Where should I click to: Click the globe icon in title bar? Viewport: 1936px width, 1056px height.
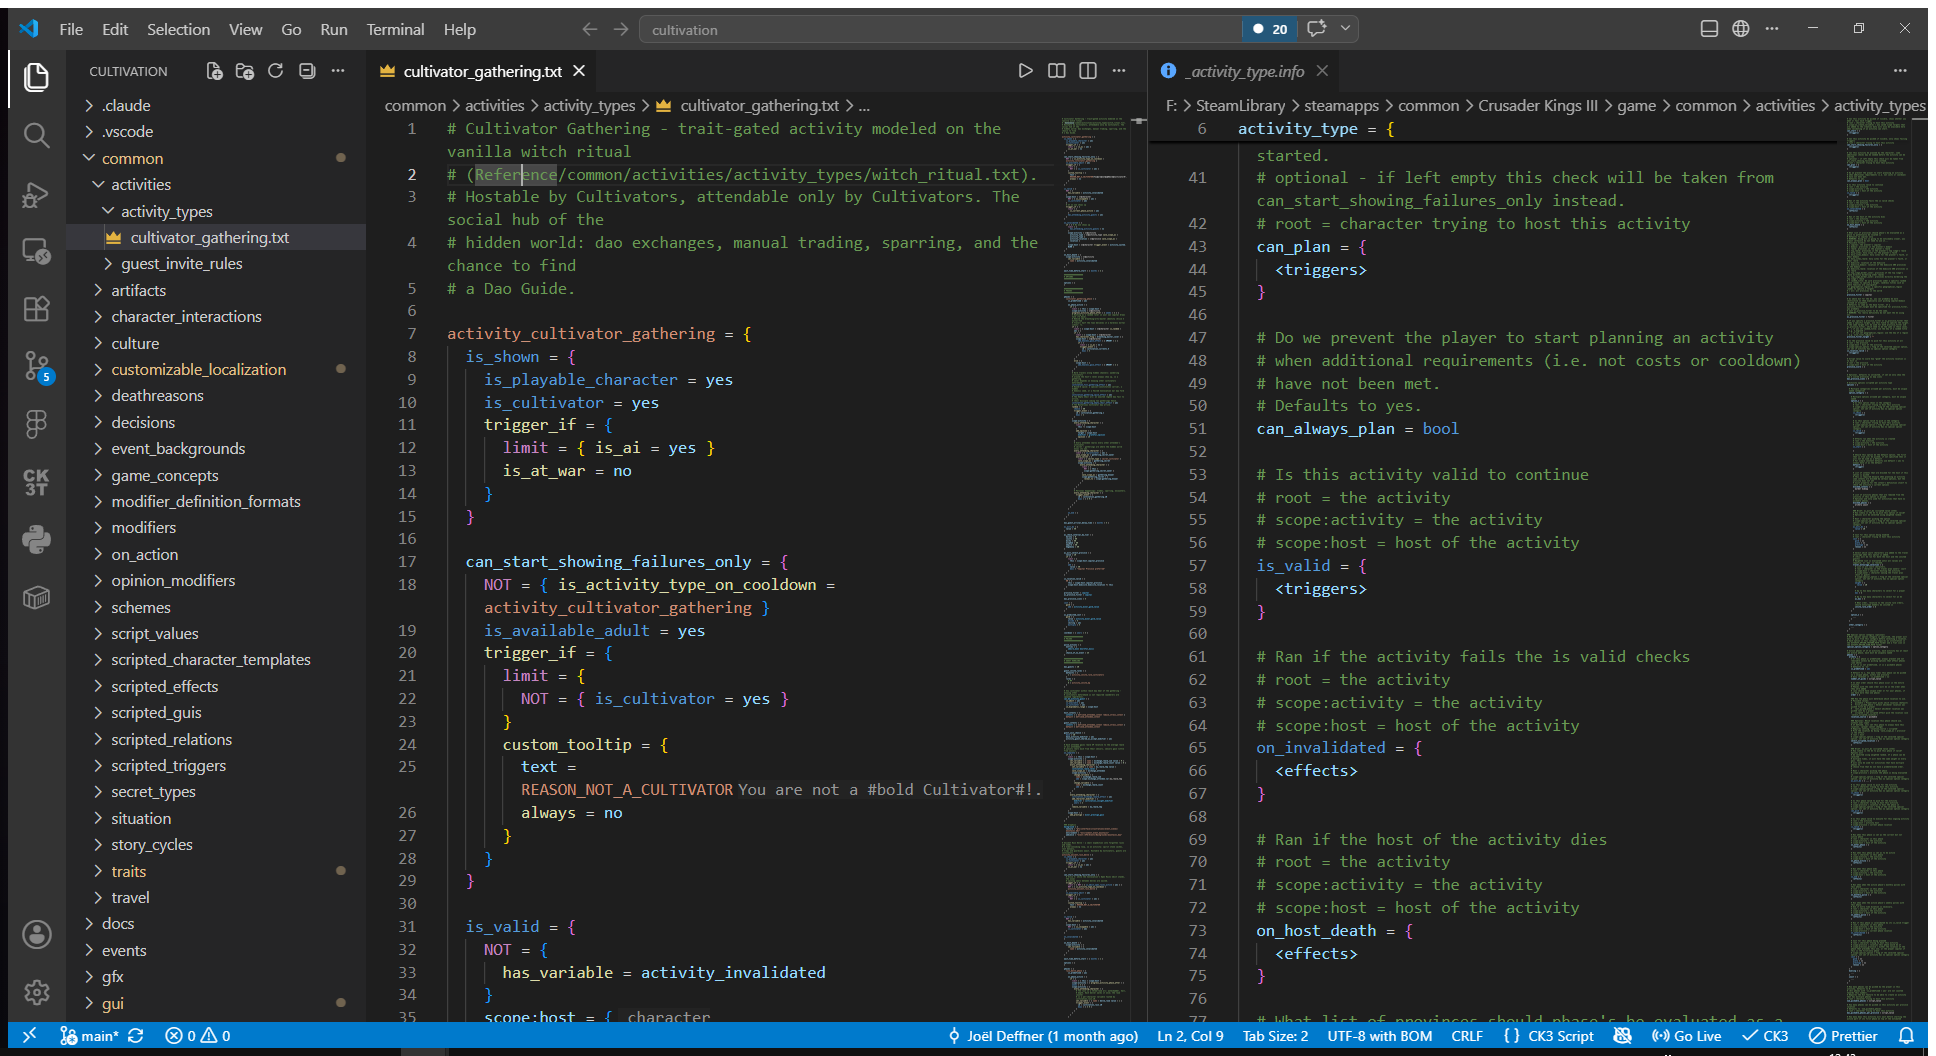click(1741, 29)
